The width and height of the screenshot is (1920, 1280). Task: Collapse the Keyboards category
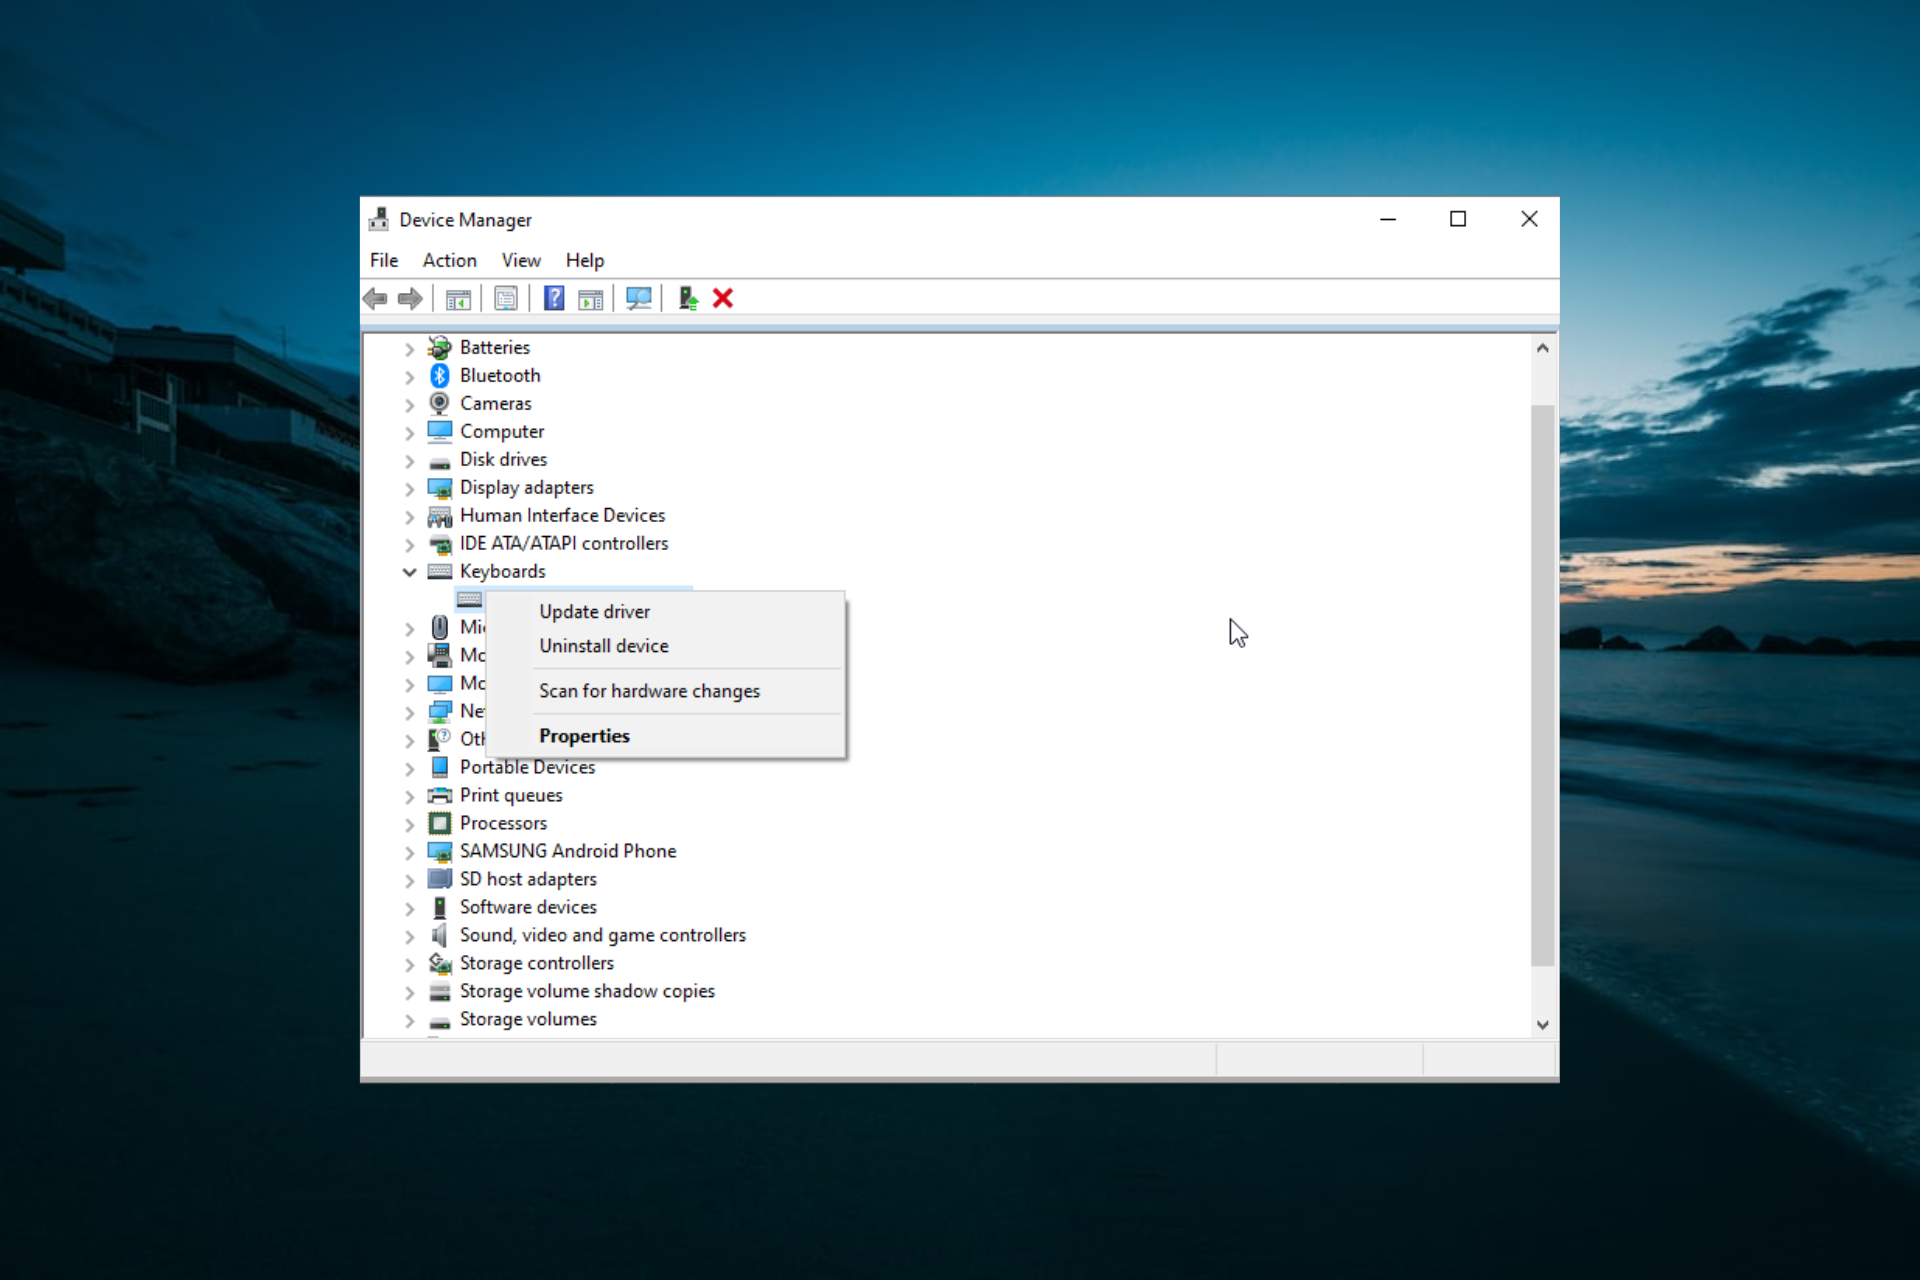click(409, 572)
